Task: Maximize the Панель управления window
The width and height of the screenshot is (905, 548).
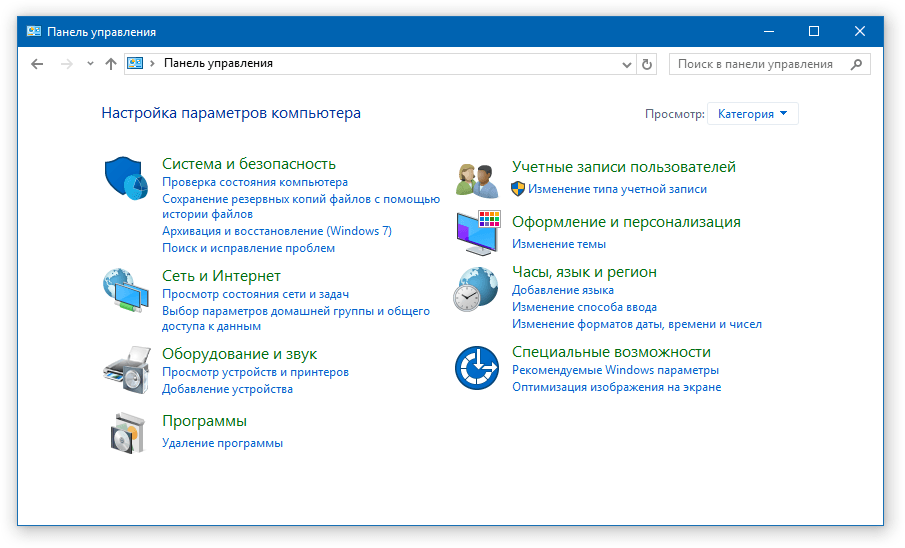Action: 814,31
